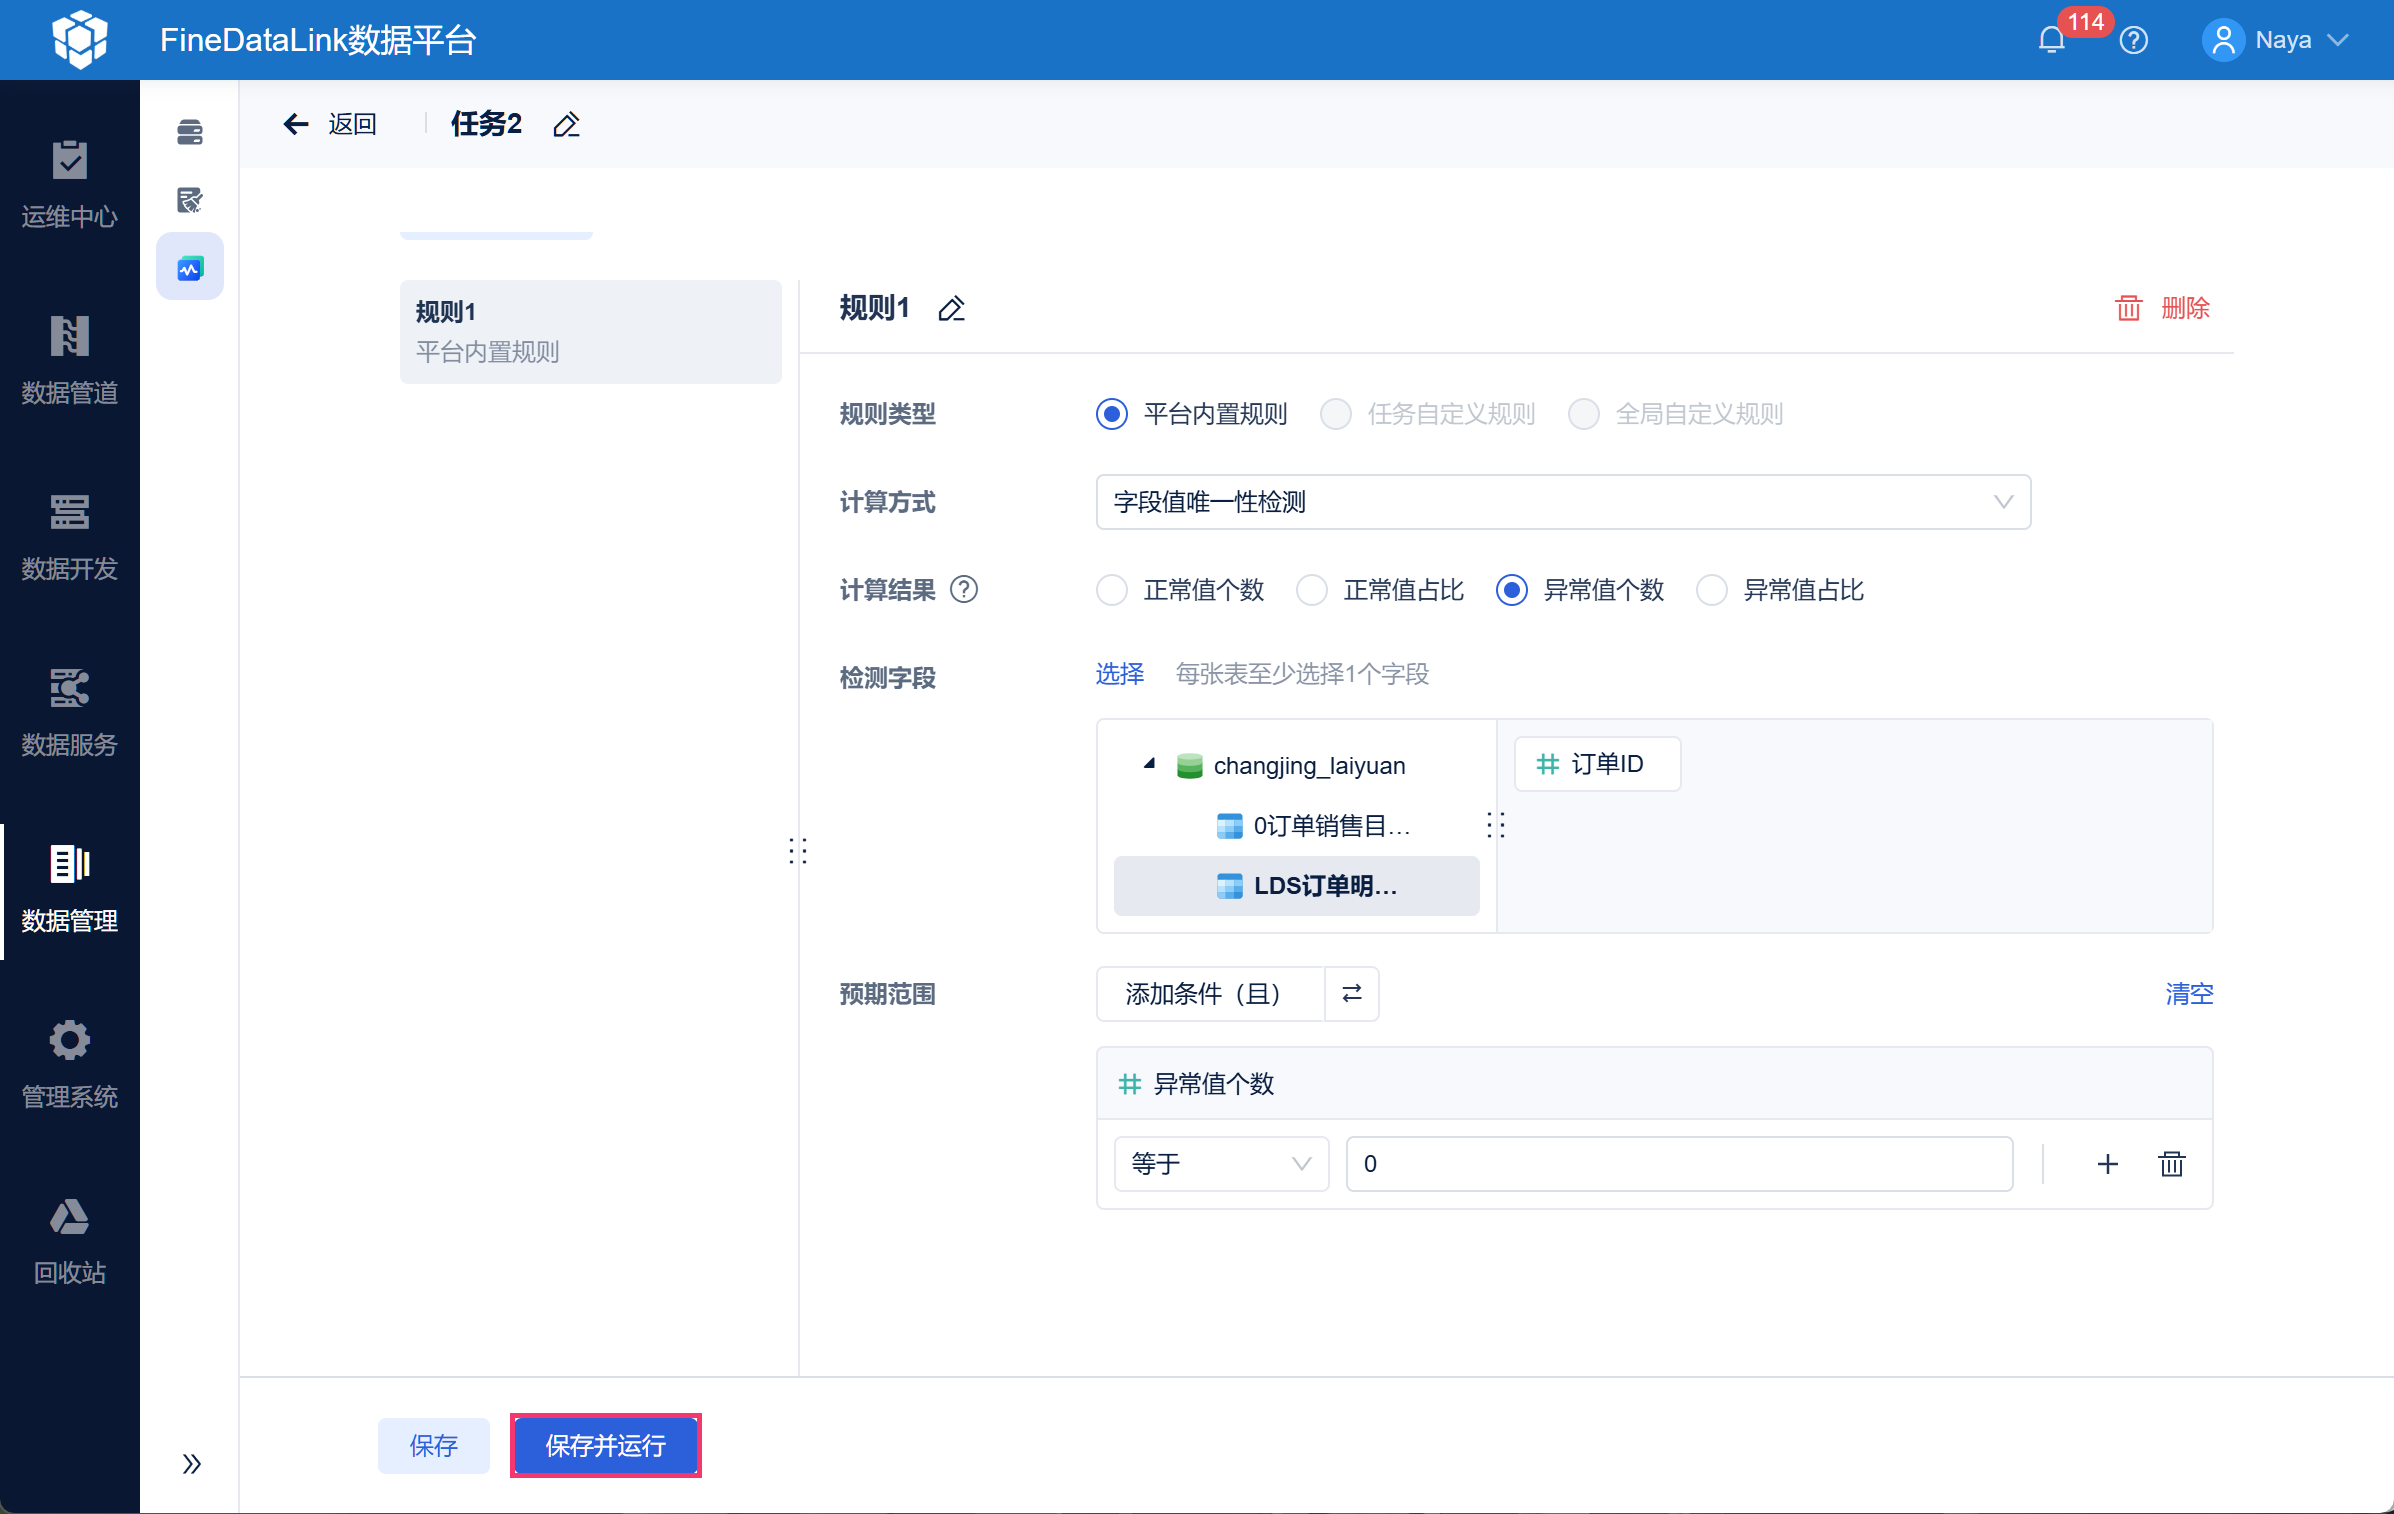
Task: Open the help question-mark icon in header
Action: tap(2133, 40)
